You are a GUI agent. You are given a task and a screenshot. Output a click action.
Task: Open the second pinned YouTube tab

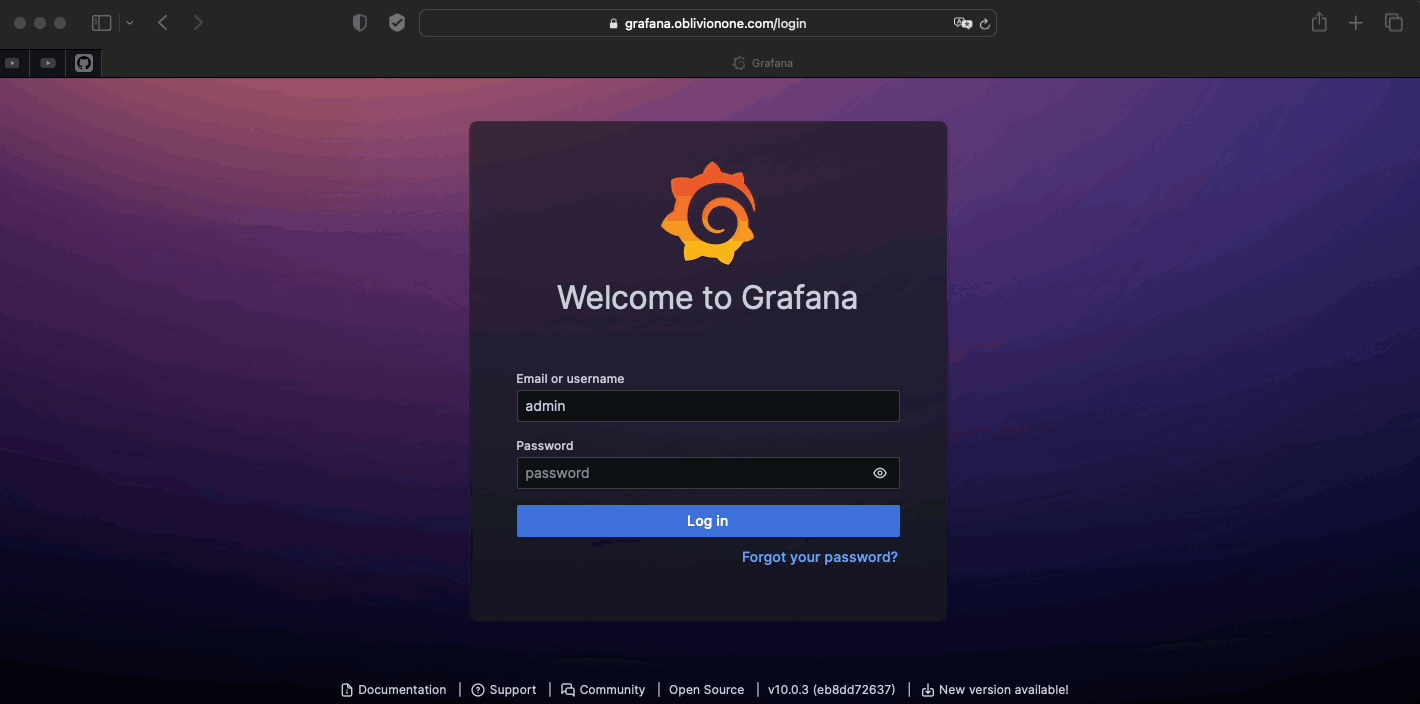pos(48,63)
